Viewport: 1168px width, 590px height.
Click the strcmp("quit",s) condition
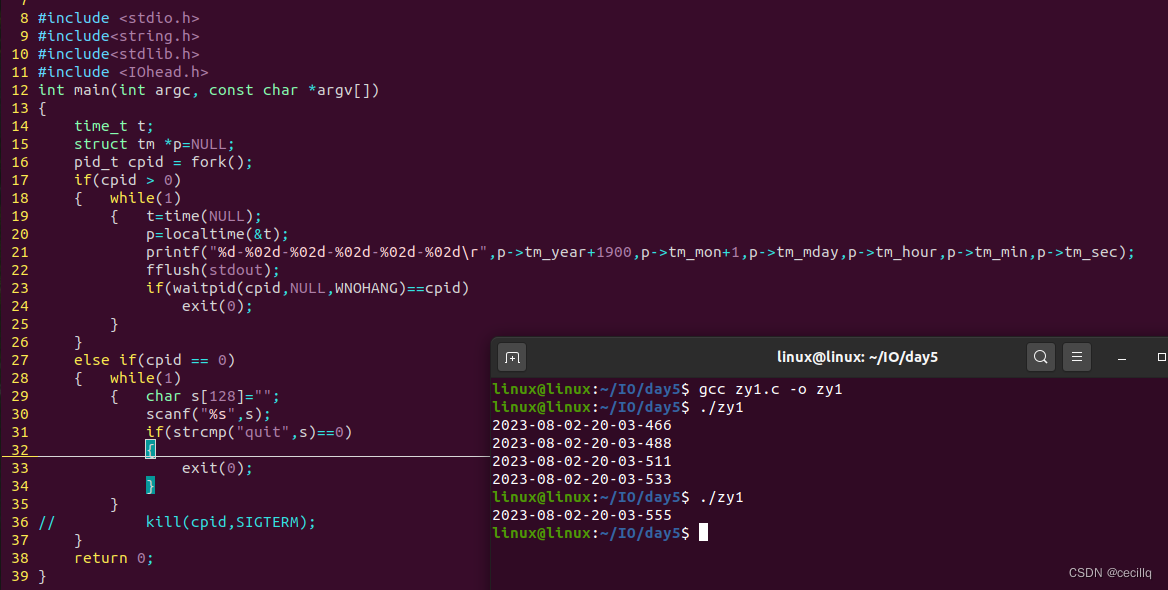click(x=249, y=432)
